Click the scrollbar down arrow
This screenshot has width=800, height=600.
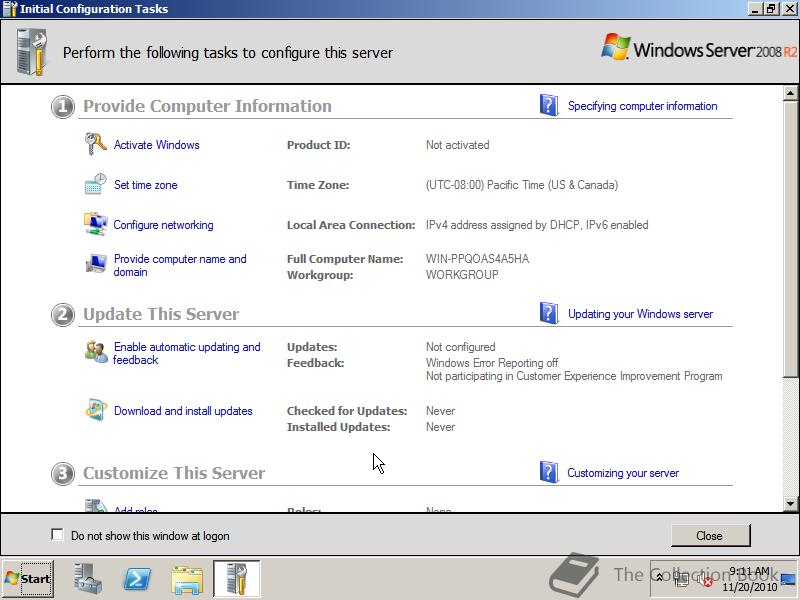click(x=790, y=504)
